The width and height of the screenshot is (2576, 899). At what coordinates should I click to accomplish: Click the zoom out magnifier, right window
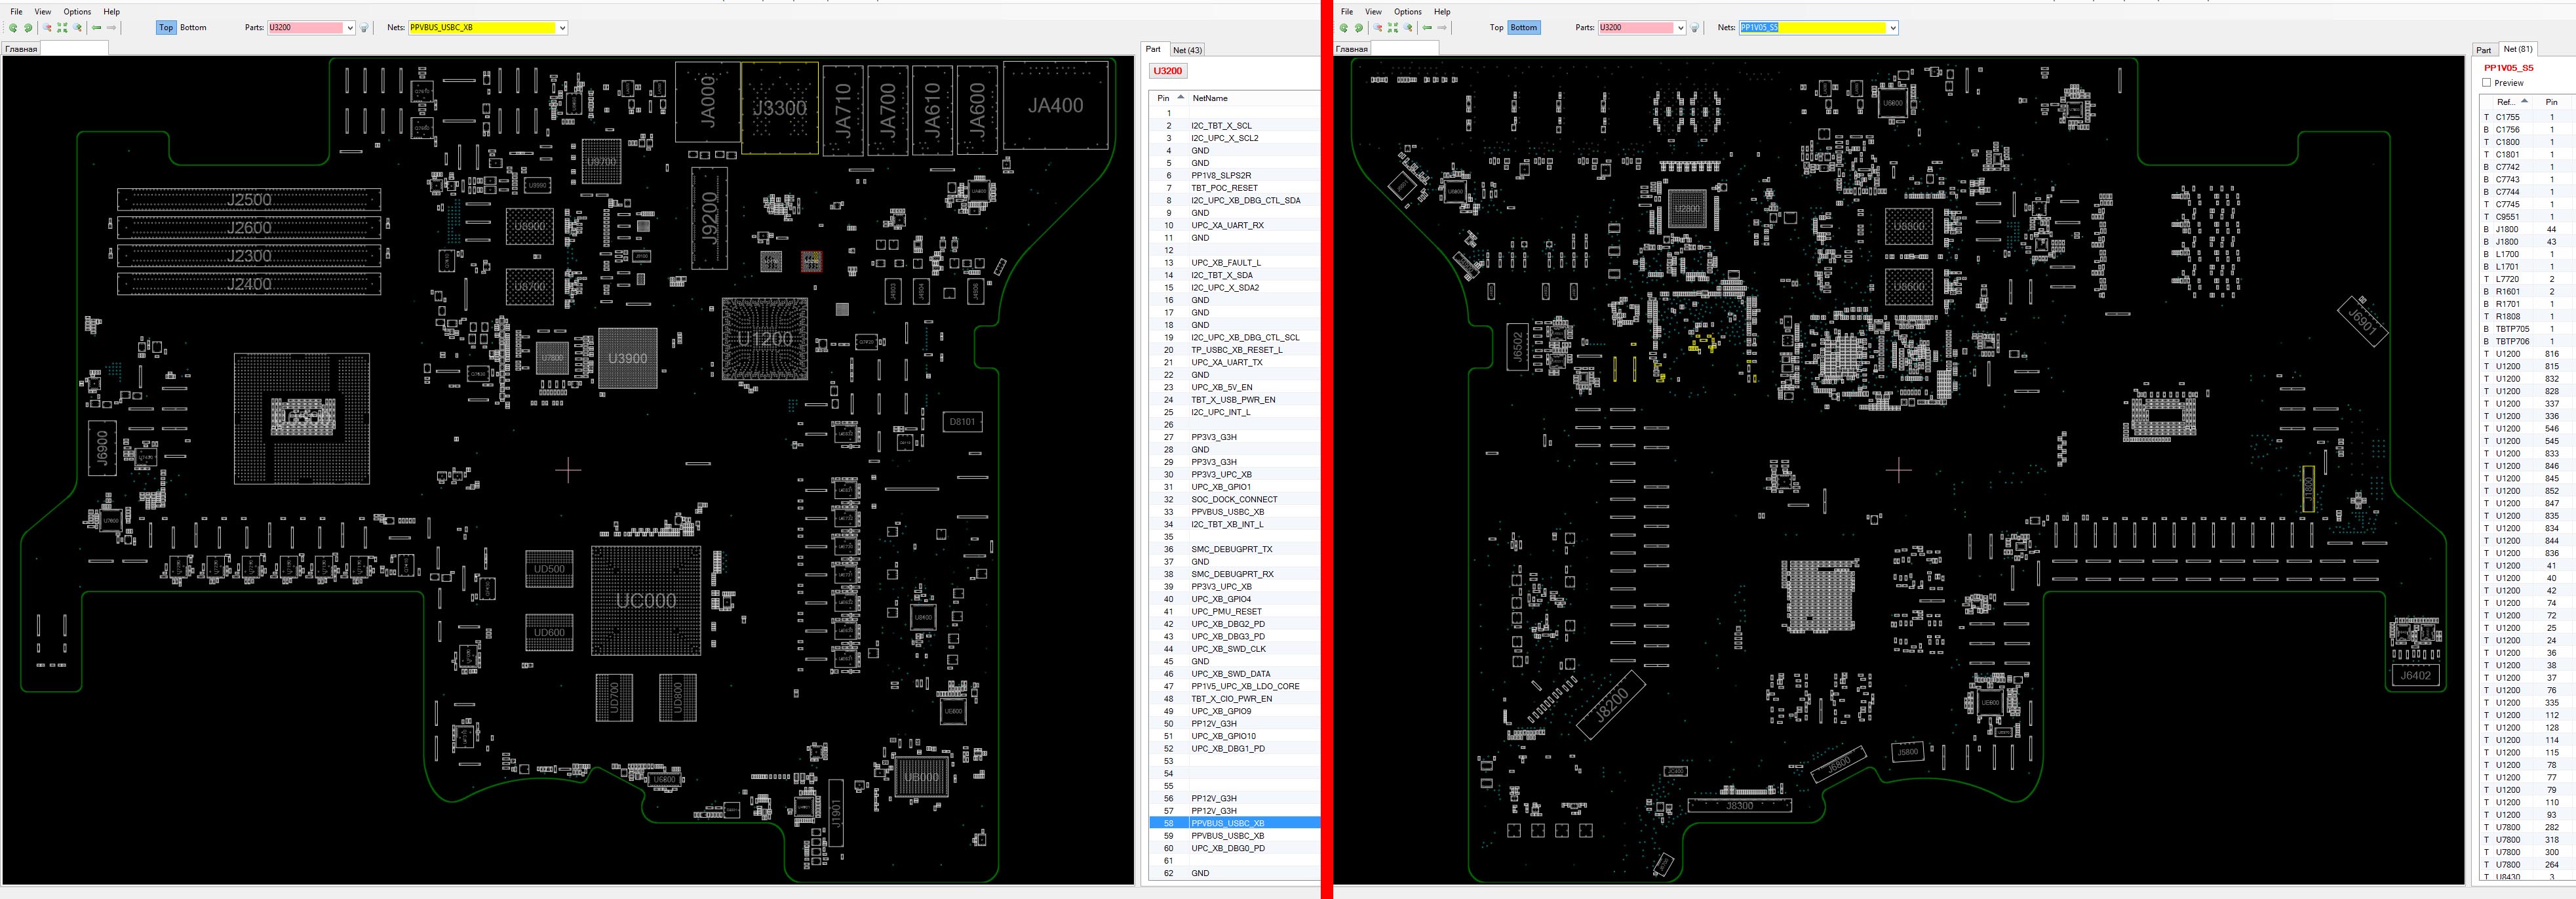tap(1378, 28)
